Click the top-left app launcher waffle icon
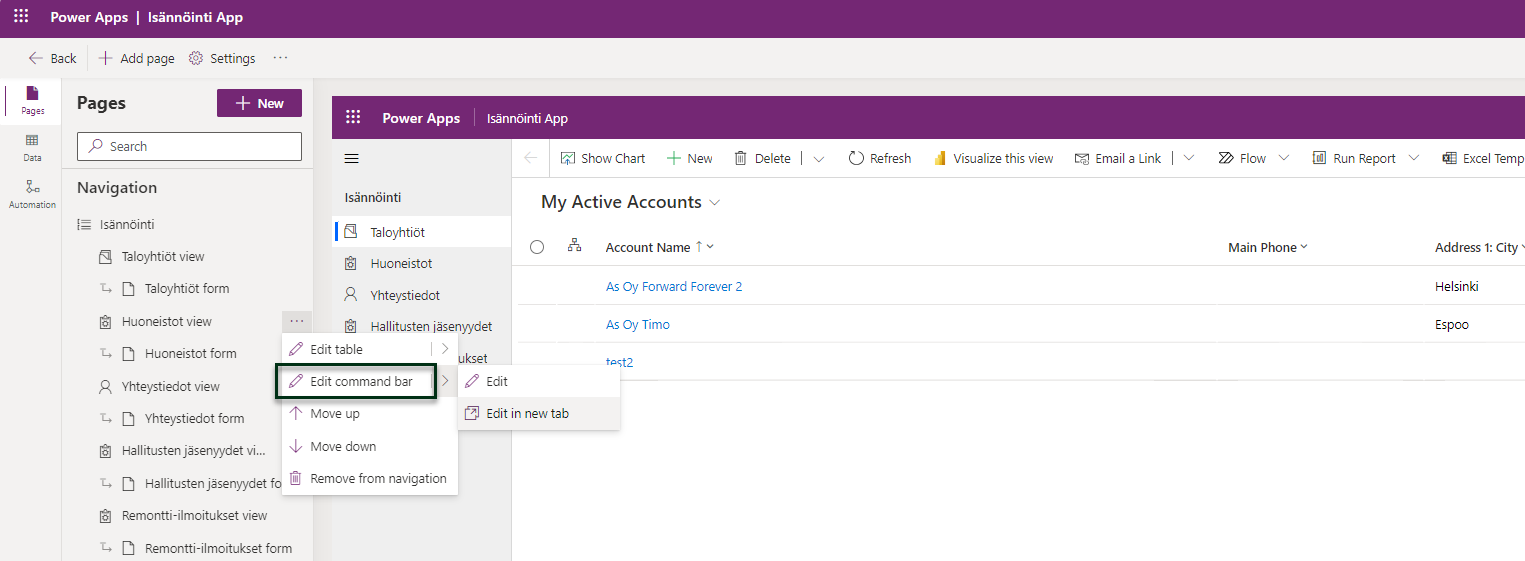Viewport: 1525px width, 561px height. 21,17
